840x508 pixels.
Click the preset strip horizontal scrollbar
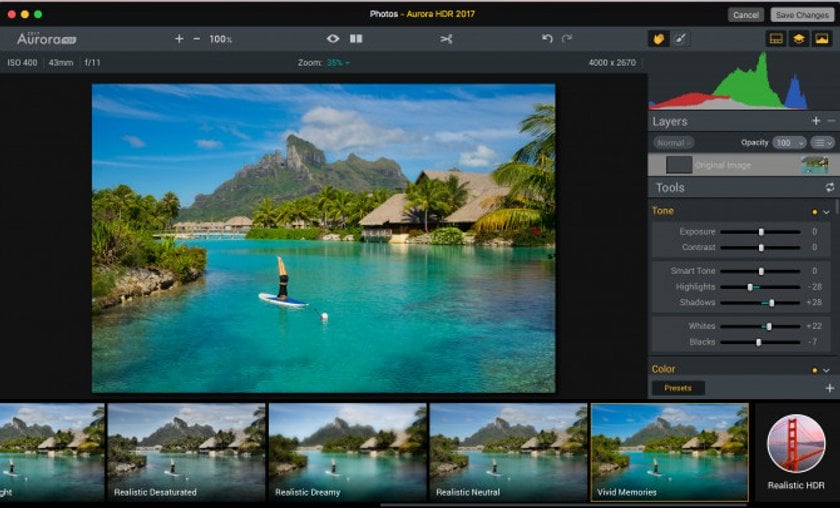tap(562, 505)
